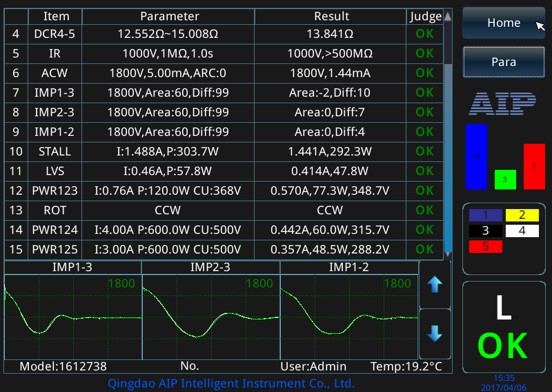
Task: Click the results table vertical scrollbar
Action: click(448, 135)
